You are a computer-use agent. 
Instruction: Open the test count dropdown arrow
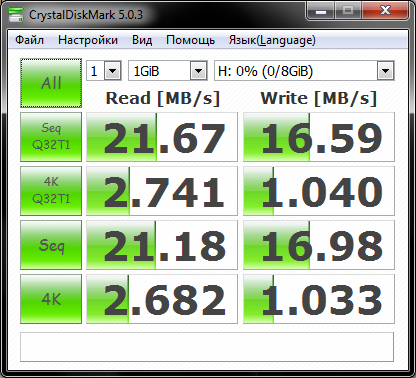tap(112, 71)
